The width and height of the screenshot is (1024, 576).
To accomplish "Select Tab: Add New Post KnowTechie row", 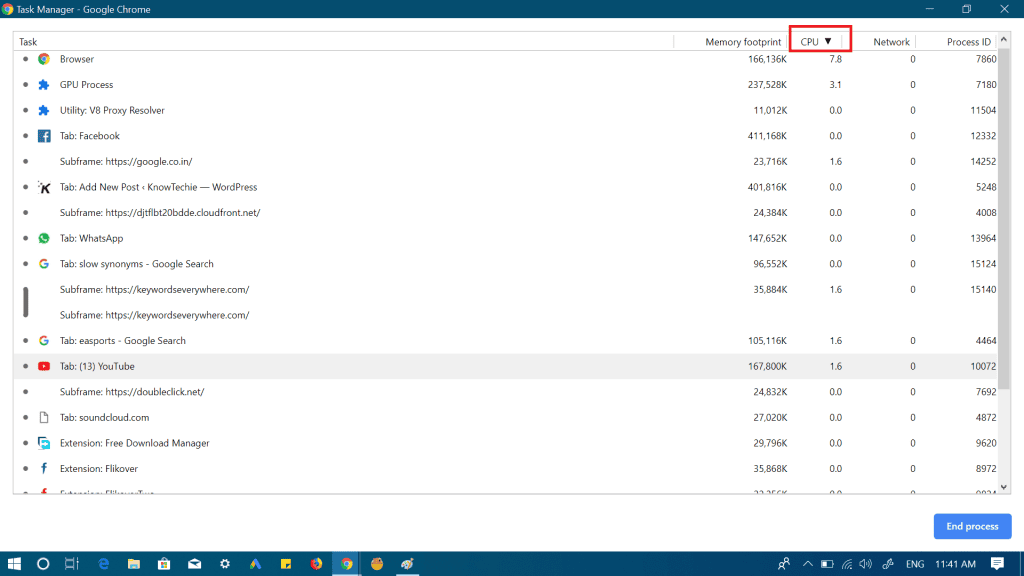I will point(505,187).
